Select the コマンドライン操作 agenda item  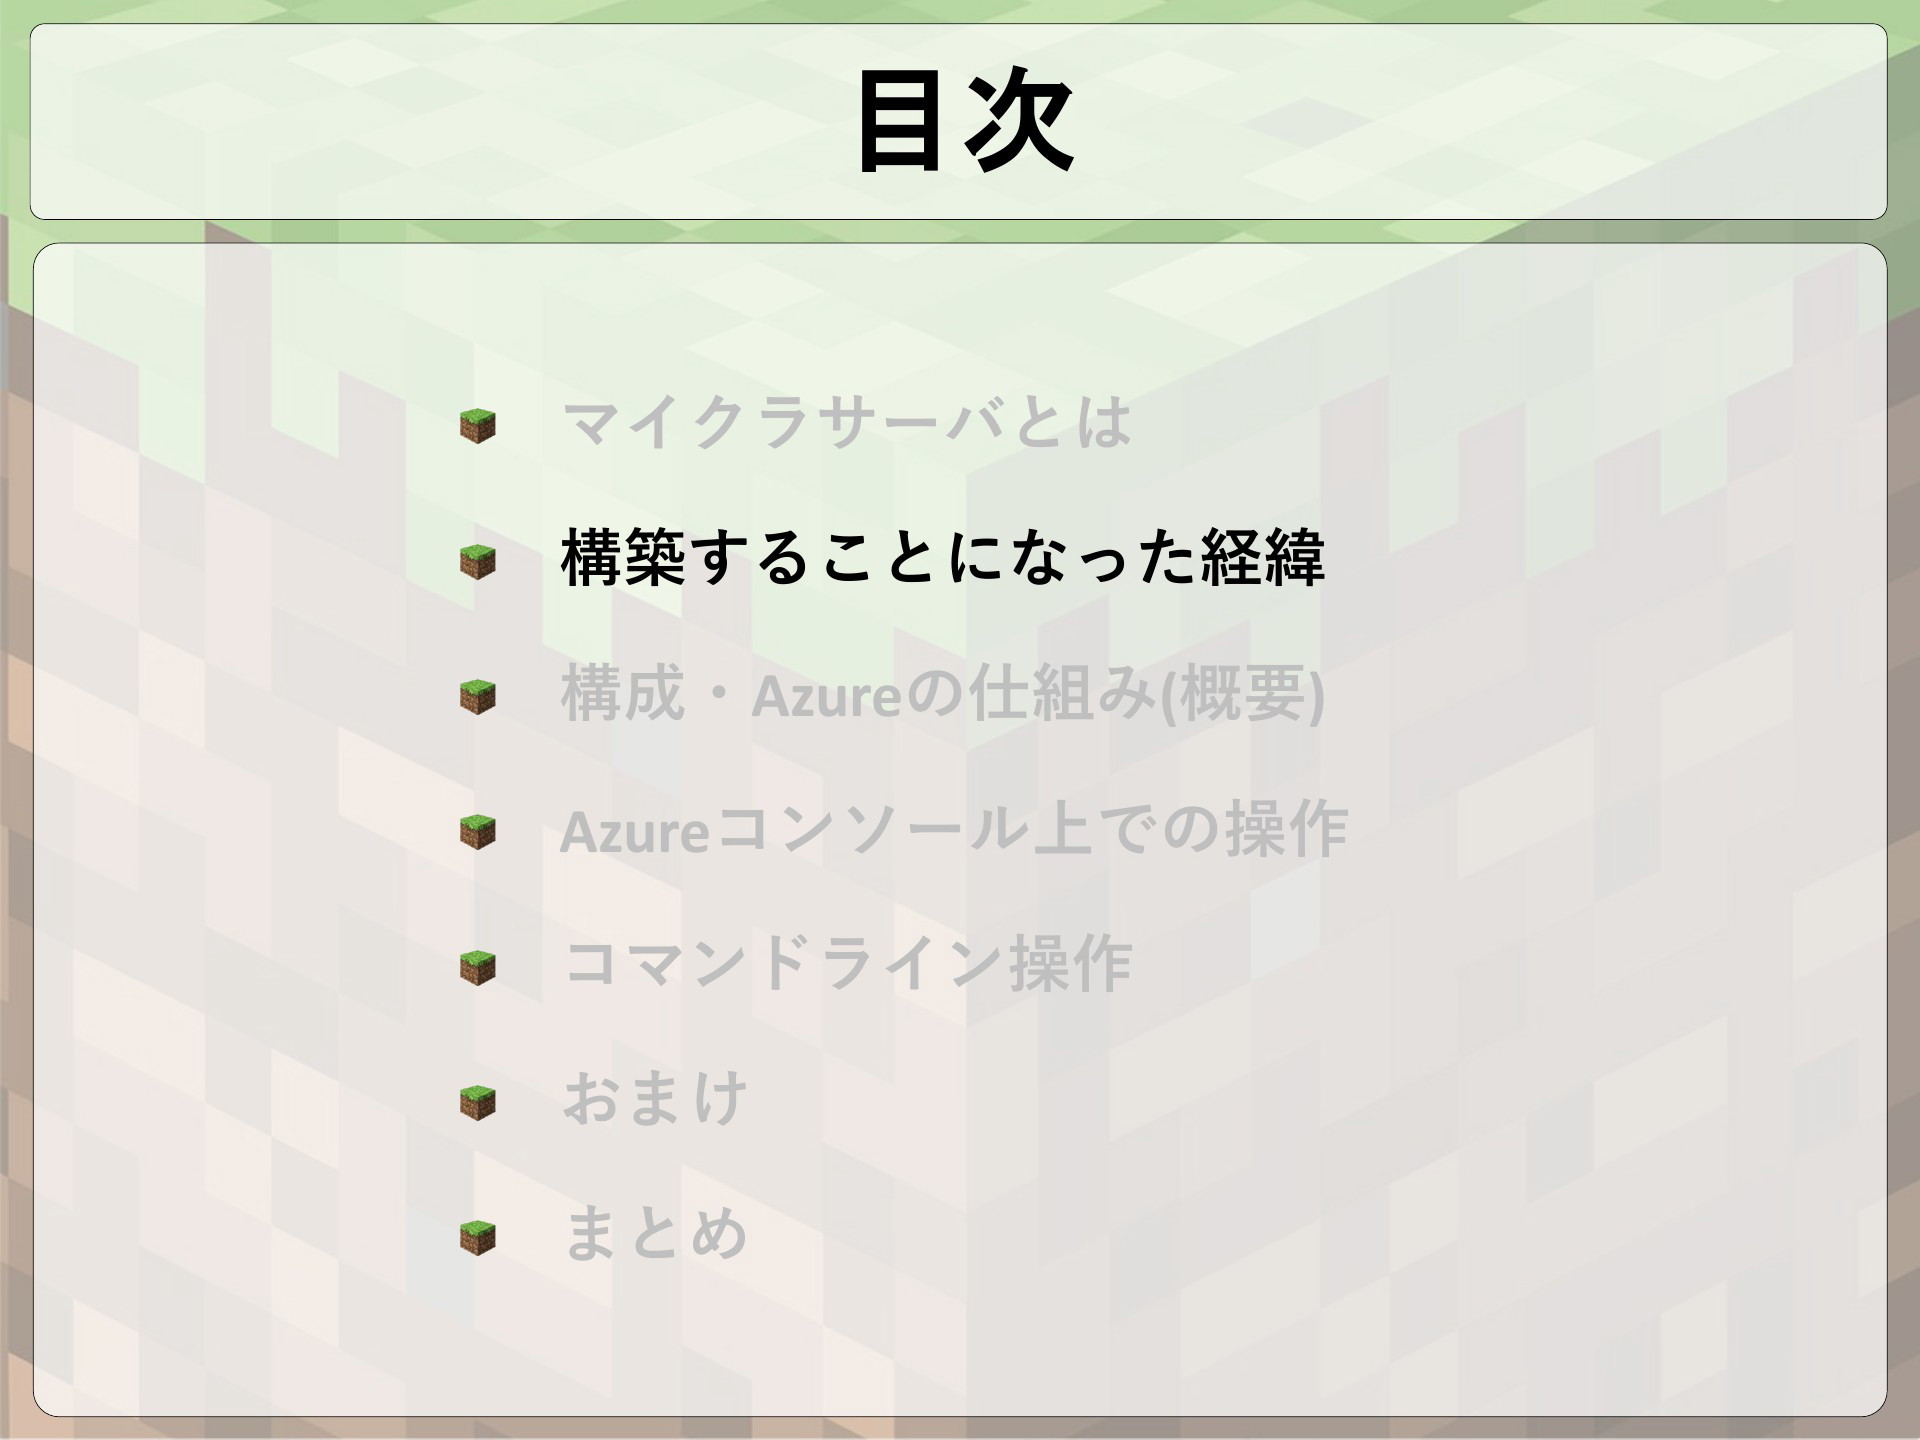tap(847, 963)
